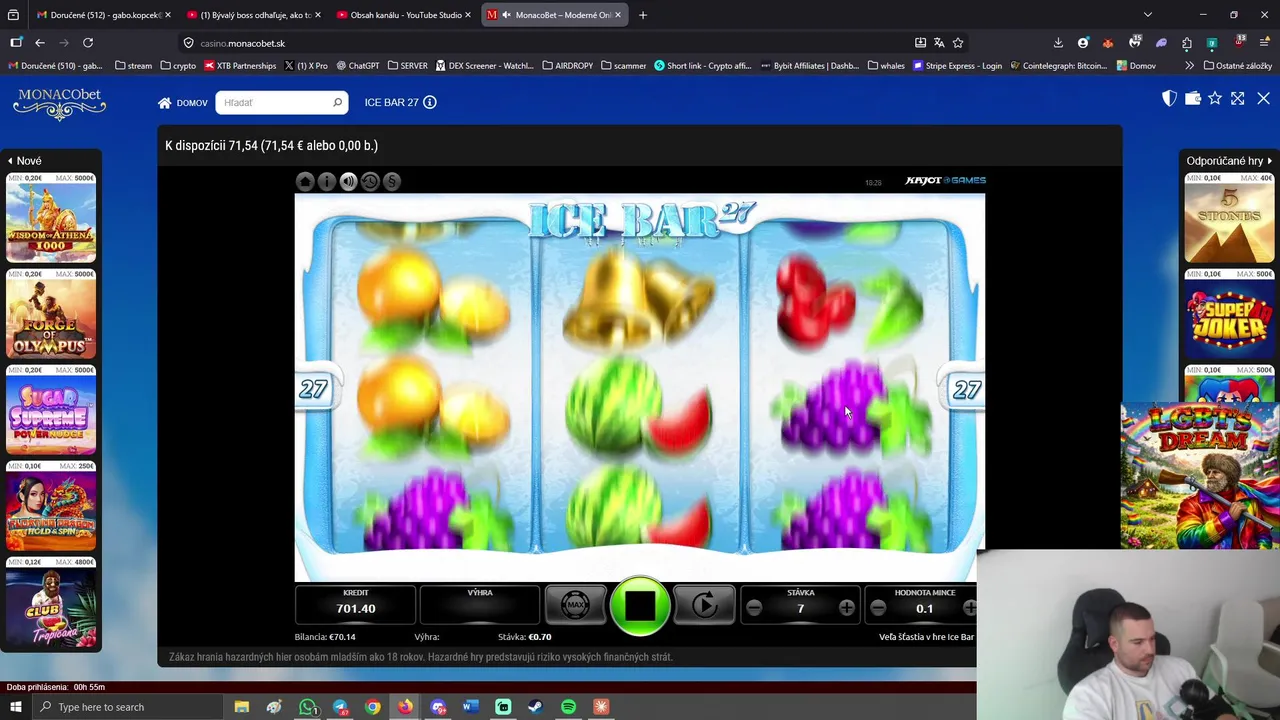Image resolution: width=1280 pixels, height=720 pixels.
Task: Reload the page
Action: [88, 43]
